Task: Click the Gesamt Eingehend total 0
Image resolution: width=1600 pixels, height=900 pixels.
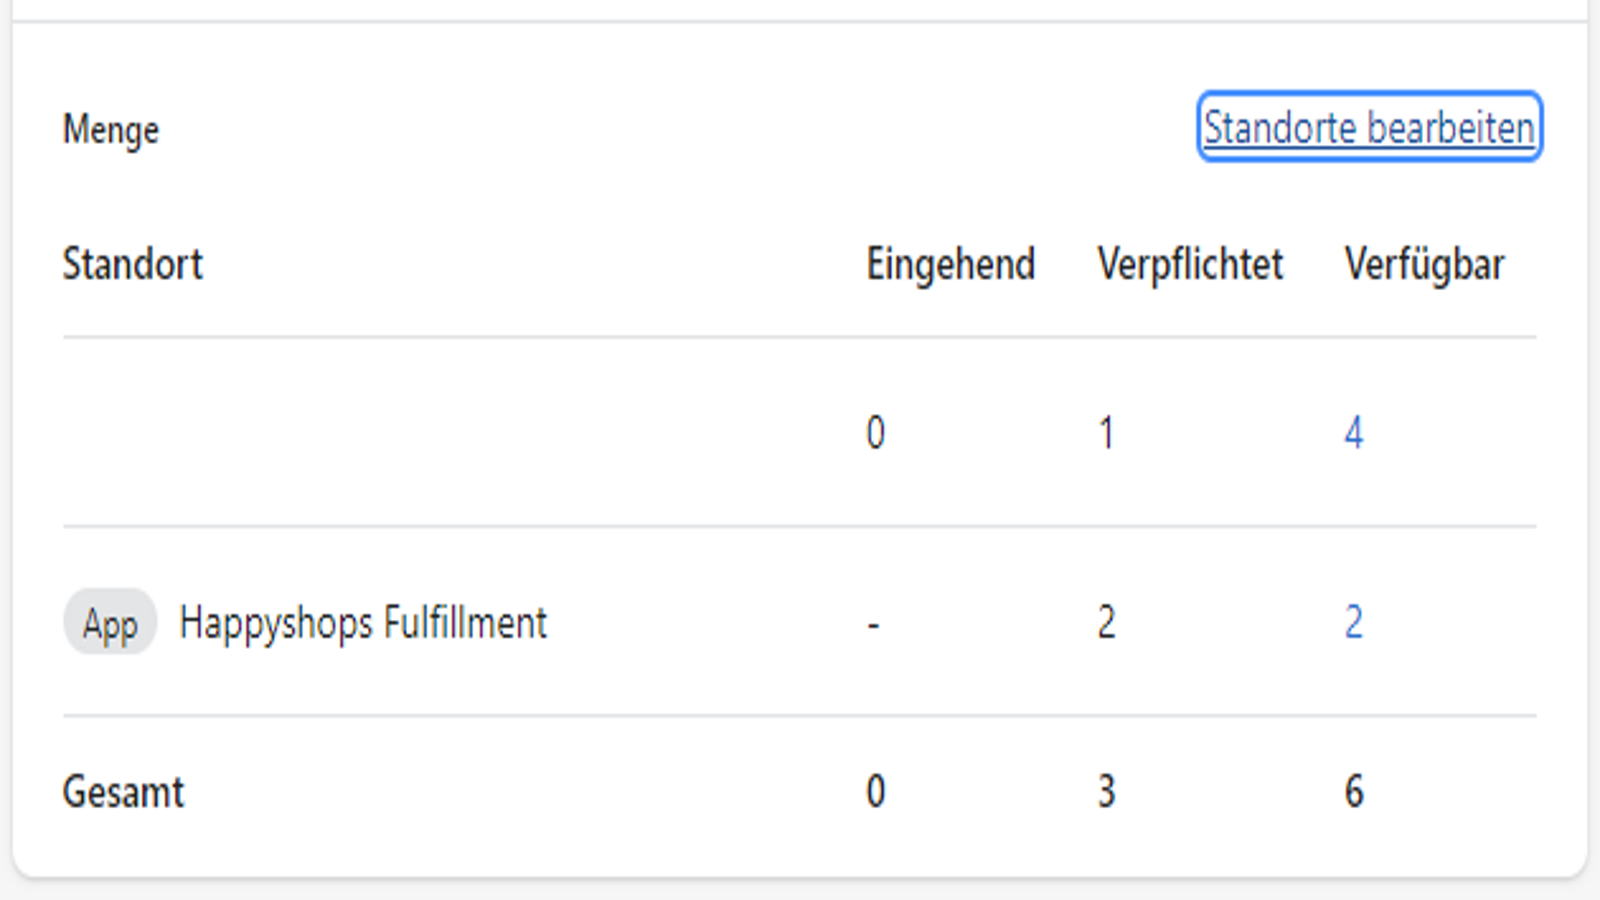Action: point(875,792)
